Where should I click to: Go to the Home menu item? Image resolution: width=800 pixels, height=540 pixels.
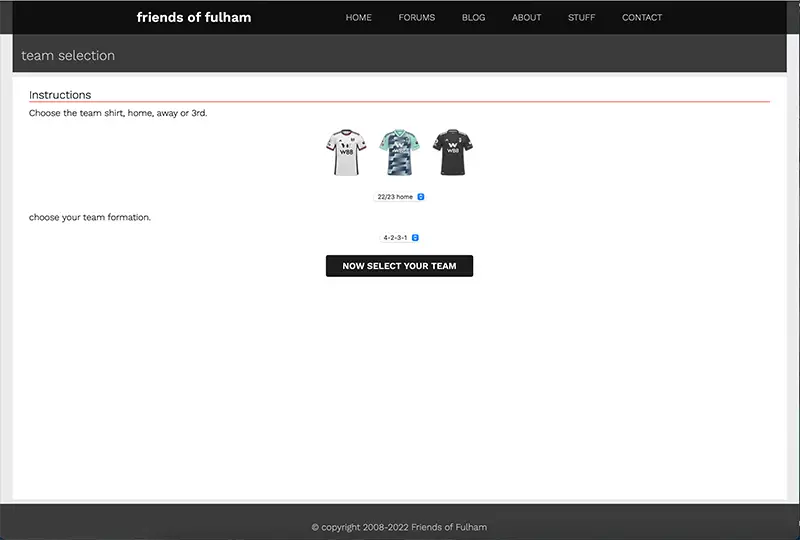coord(358,17)
